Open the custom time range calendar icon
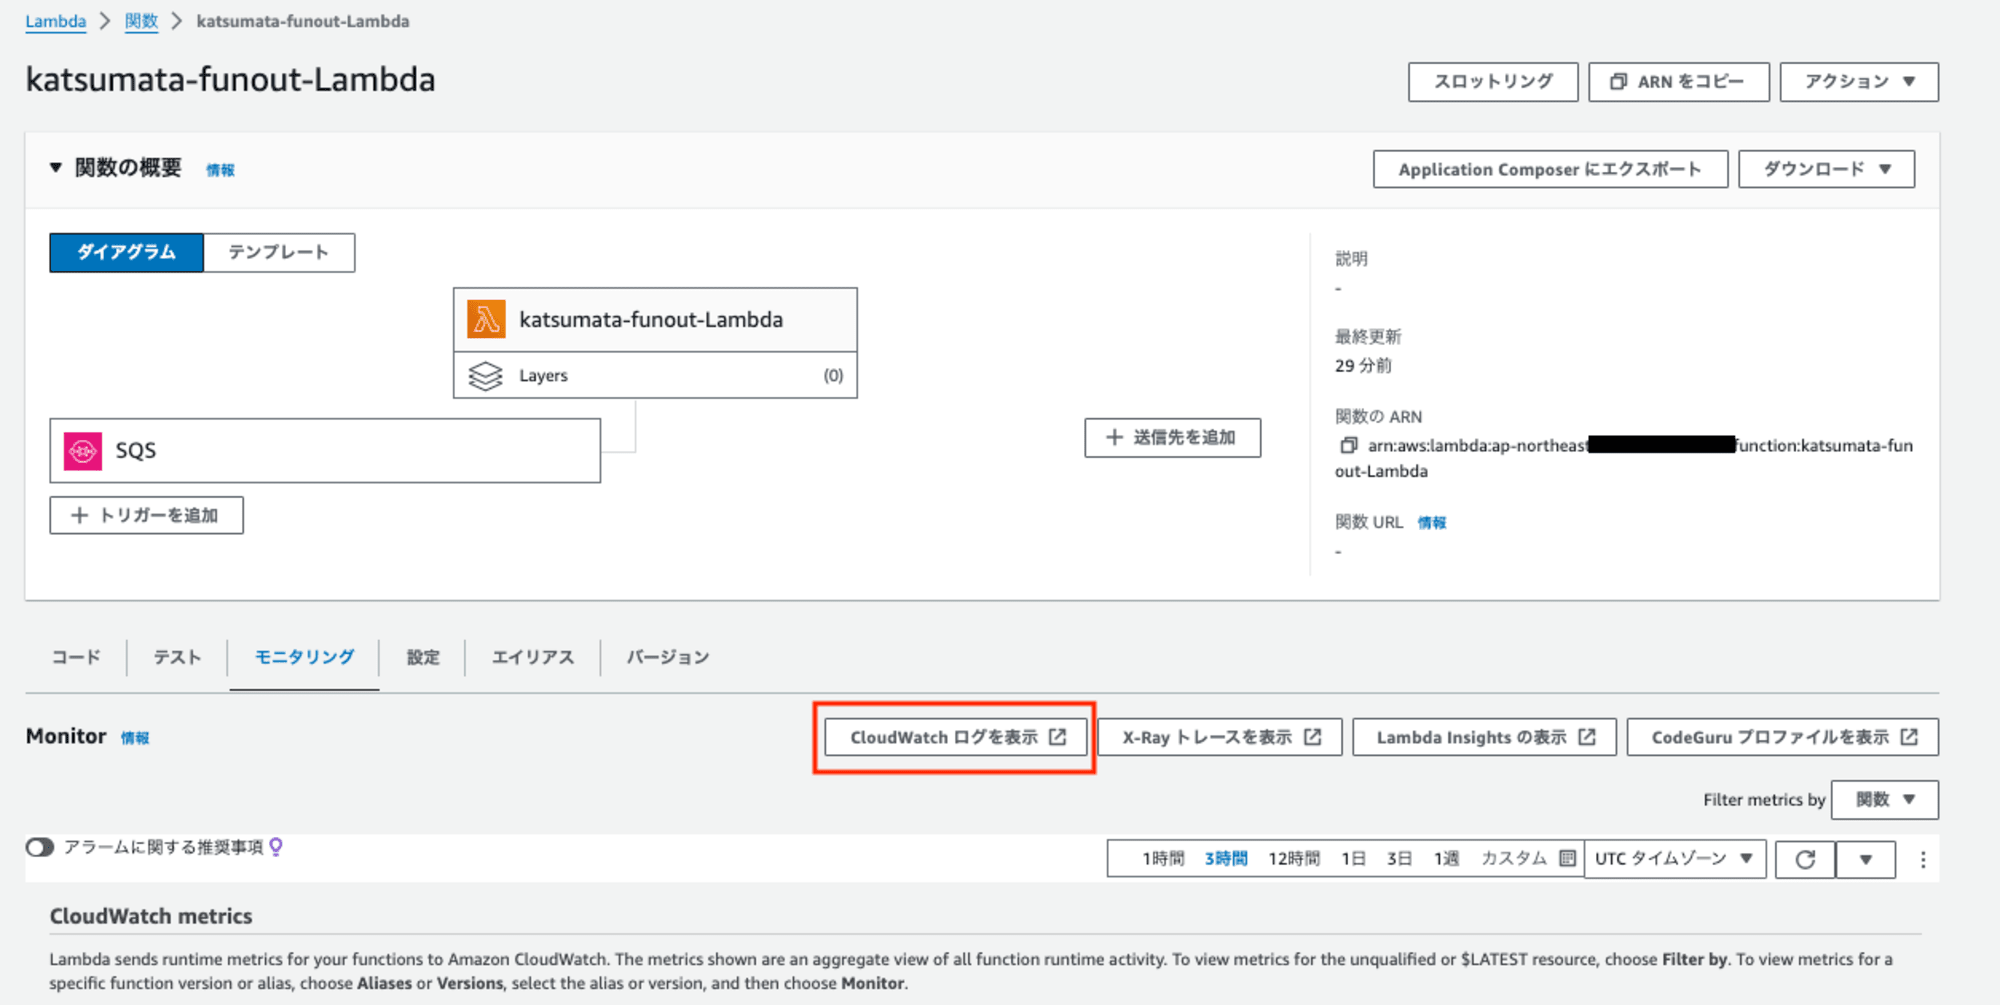This screenshot has height=1005, width=2000. 1567,858
